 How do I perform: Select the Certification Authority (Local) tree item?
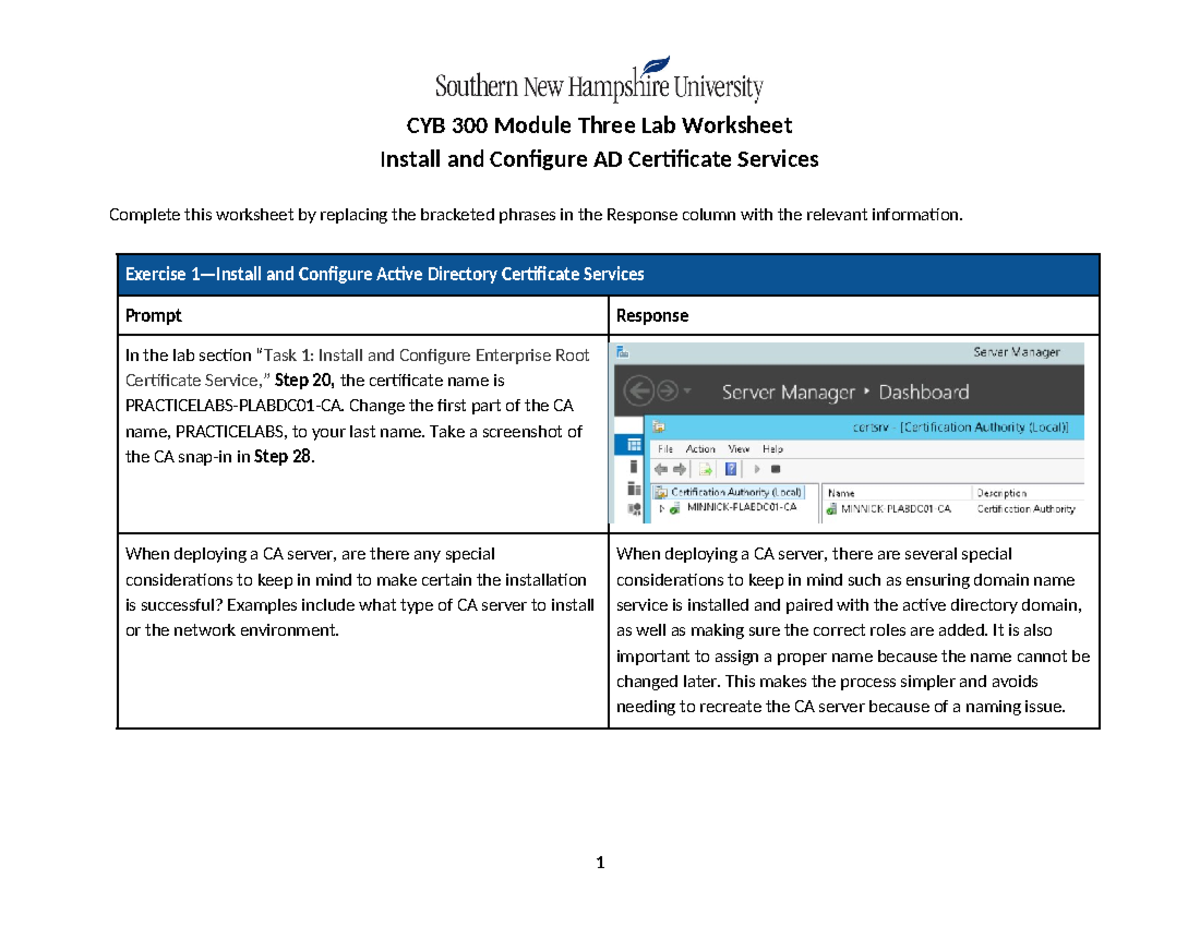tap(735, 492)
